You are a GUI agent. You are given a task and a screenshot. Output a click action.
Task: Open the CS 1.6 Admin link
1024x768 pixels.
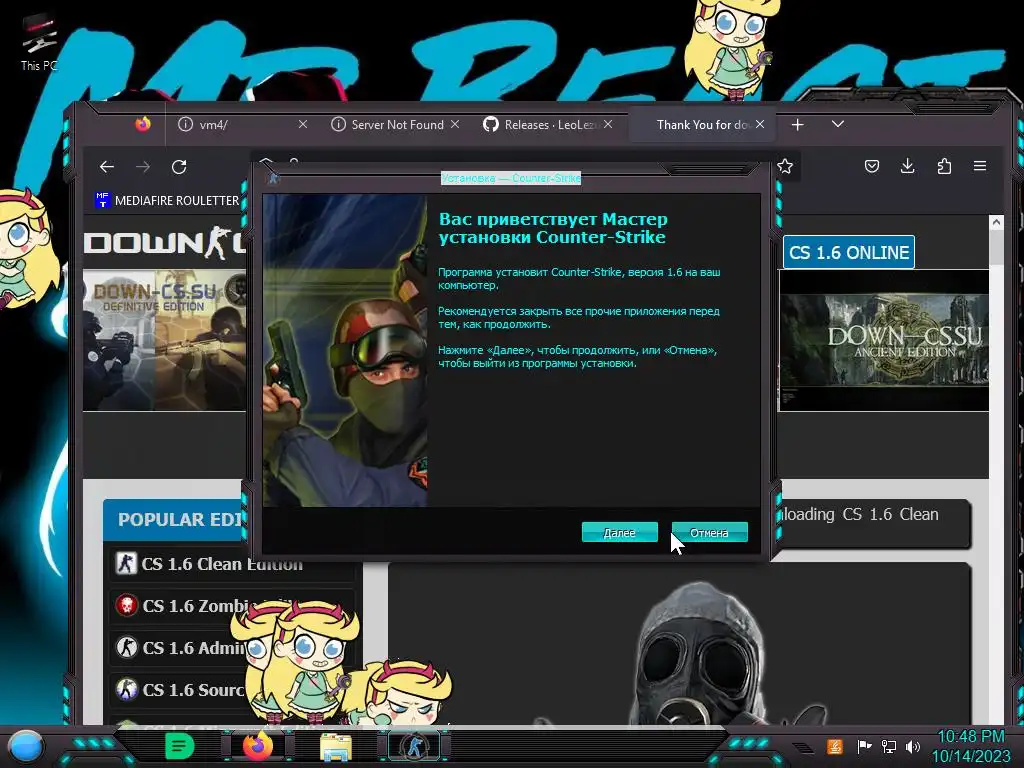(194, 648)
